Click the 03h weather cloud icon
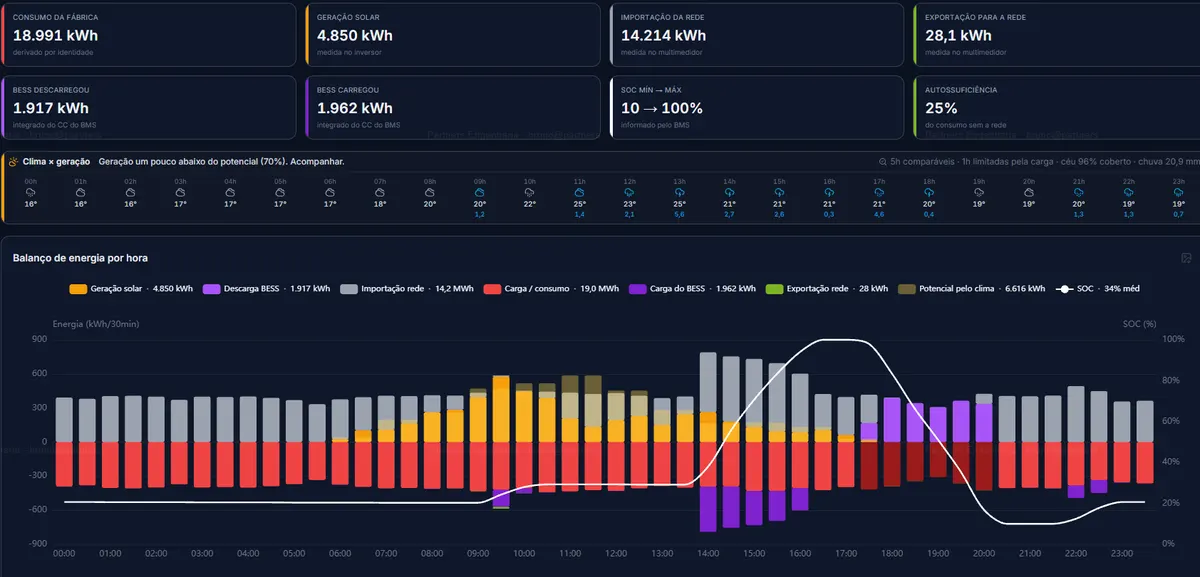The width and height of the screenshot is (1200, 577). (181, 192)
